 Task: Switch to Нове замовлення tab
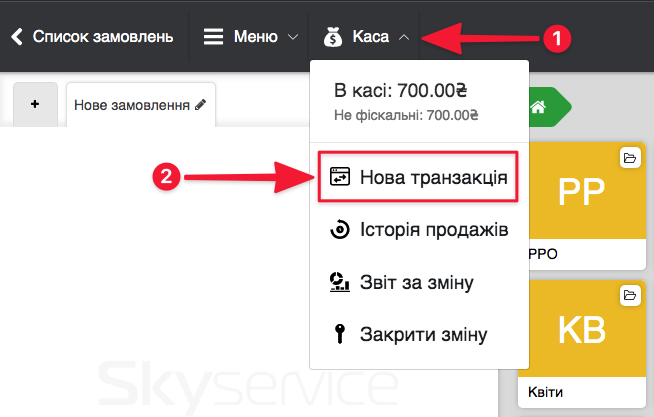coord(132,104)
